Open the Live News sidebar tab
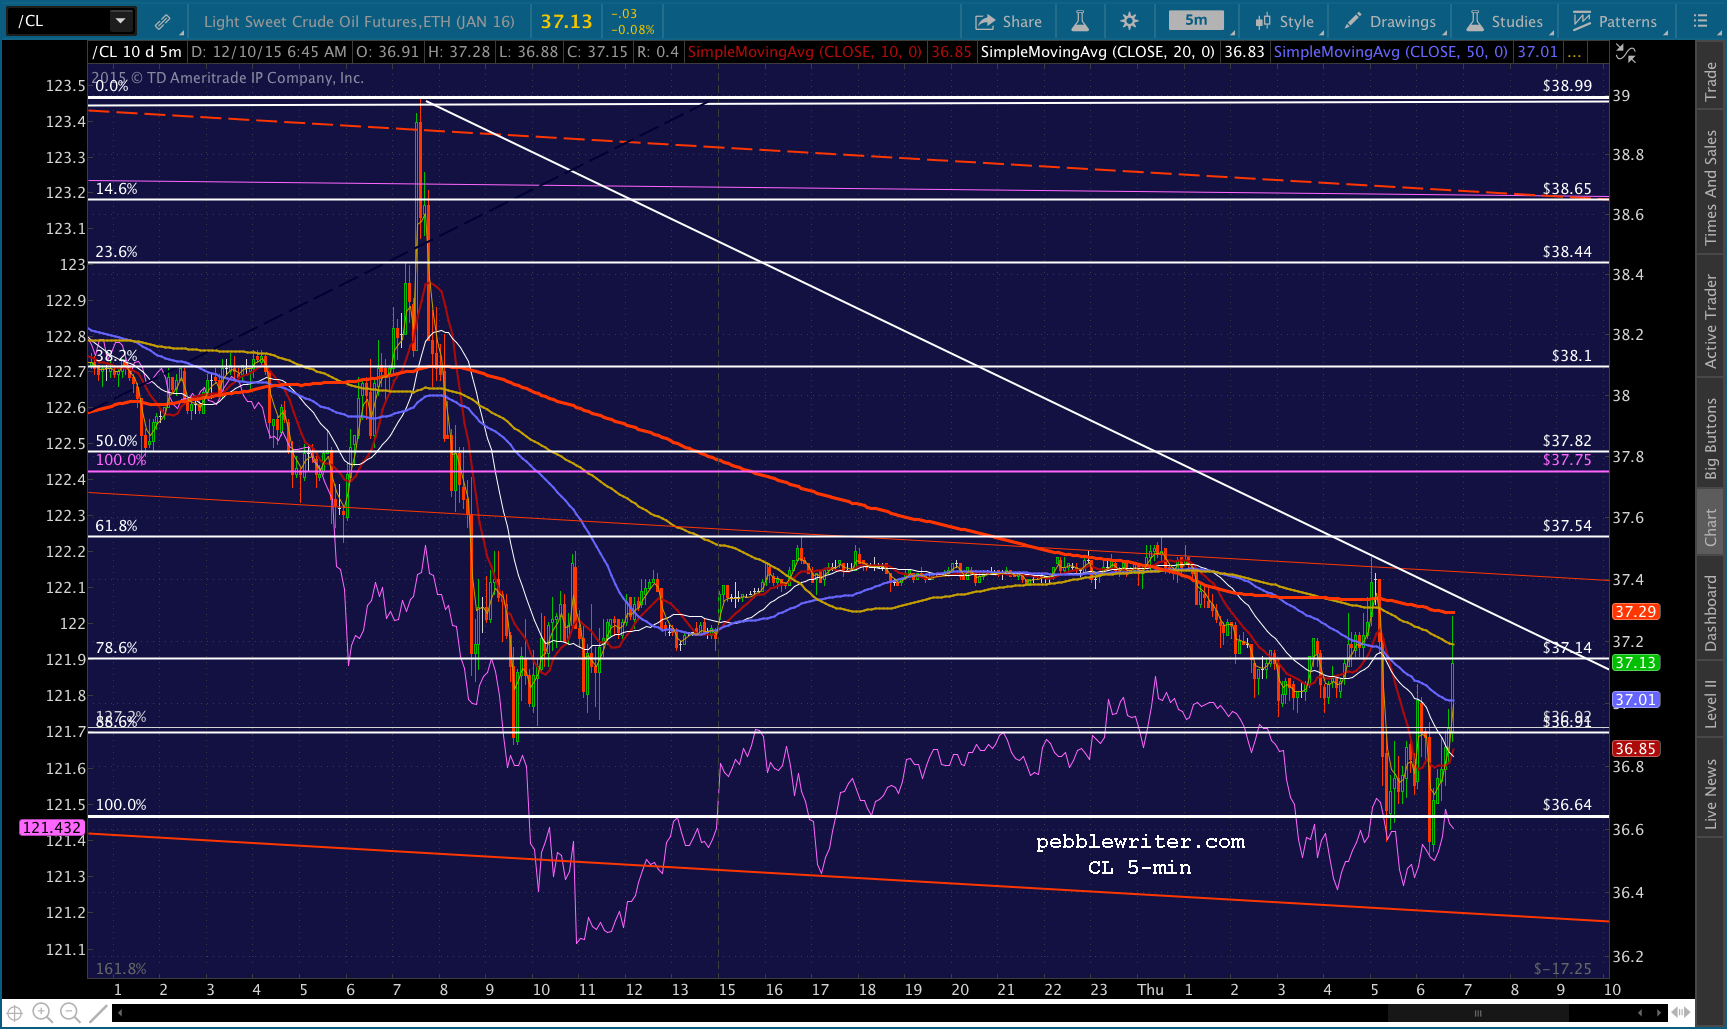1727x1029 pixels. [1711, 794]
